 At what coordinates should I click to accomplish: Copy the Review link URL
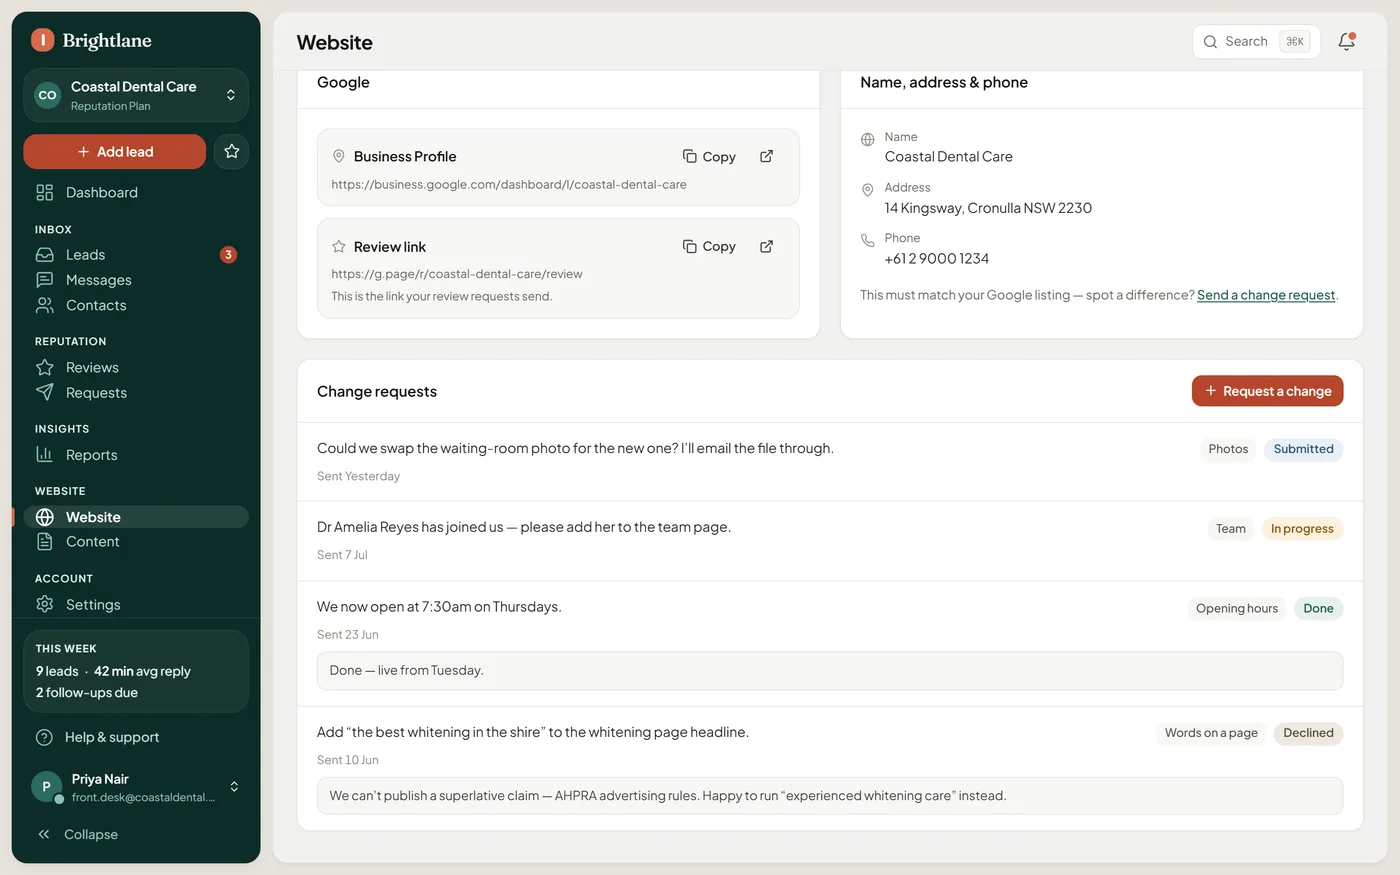point(709,246)
